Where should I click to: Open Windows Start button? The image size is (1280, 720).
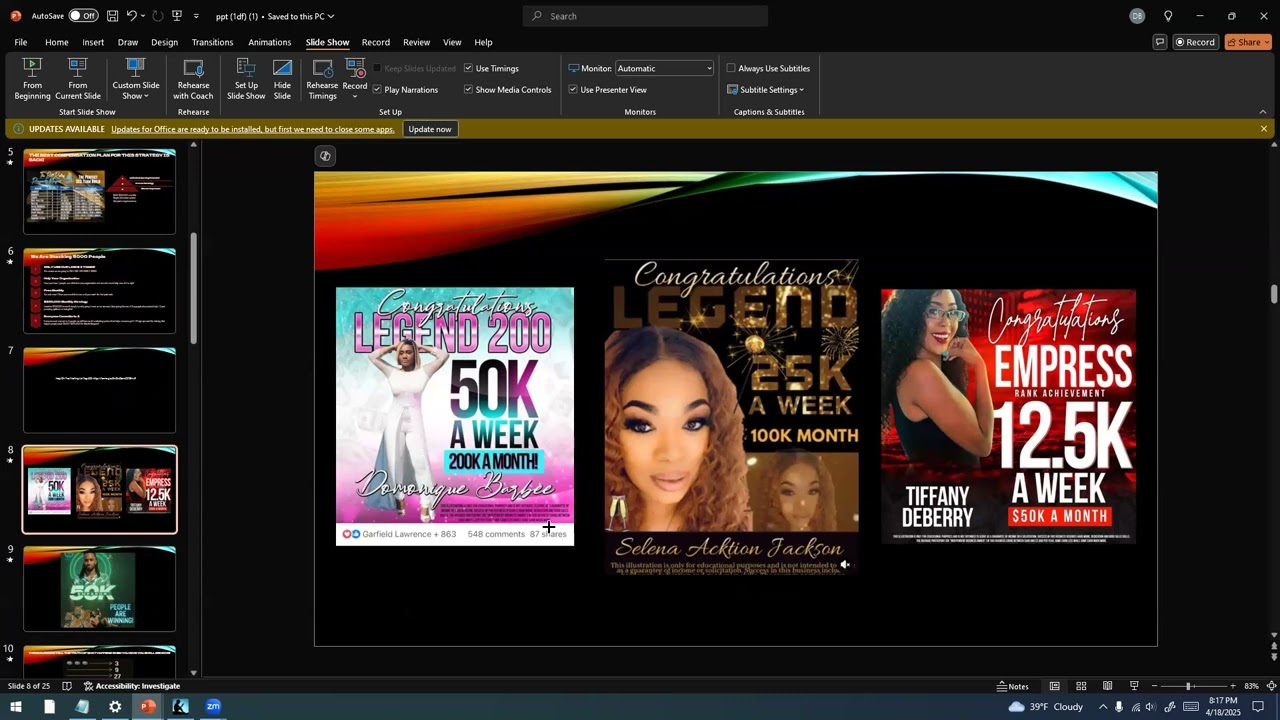16,707
